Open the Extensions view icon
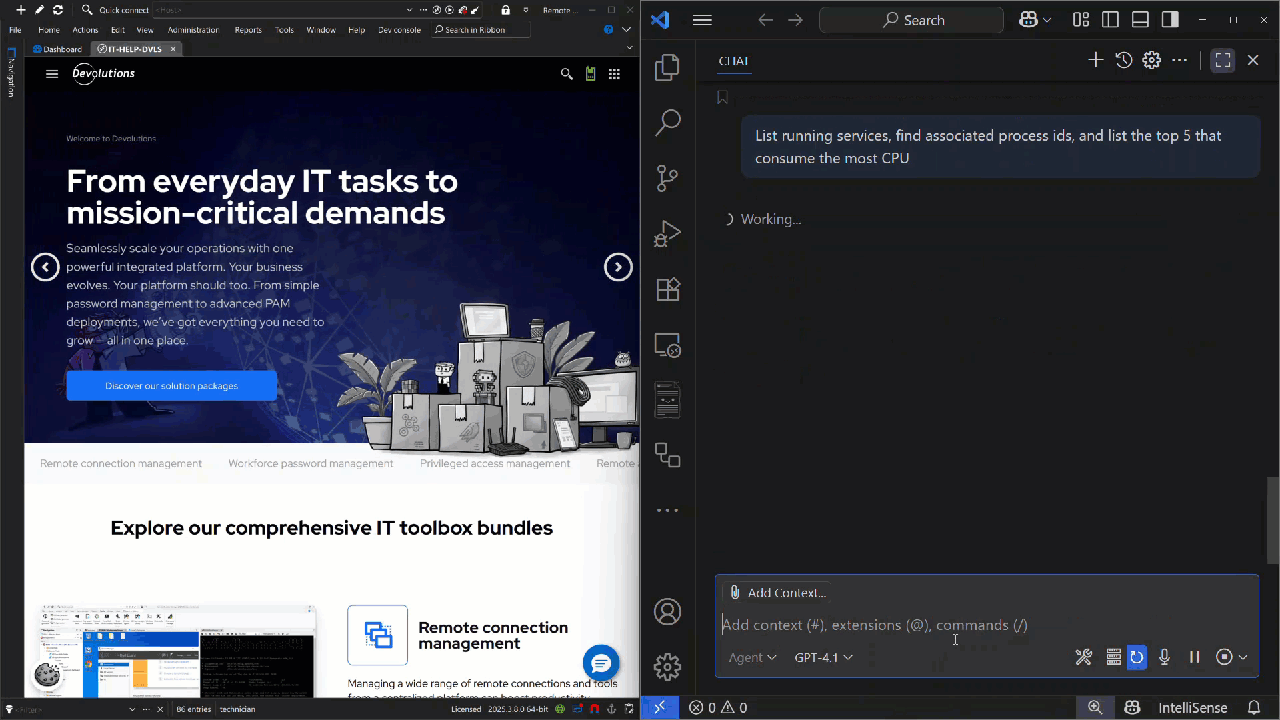This screenshot has height=720, width=1280. [667, 290]
